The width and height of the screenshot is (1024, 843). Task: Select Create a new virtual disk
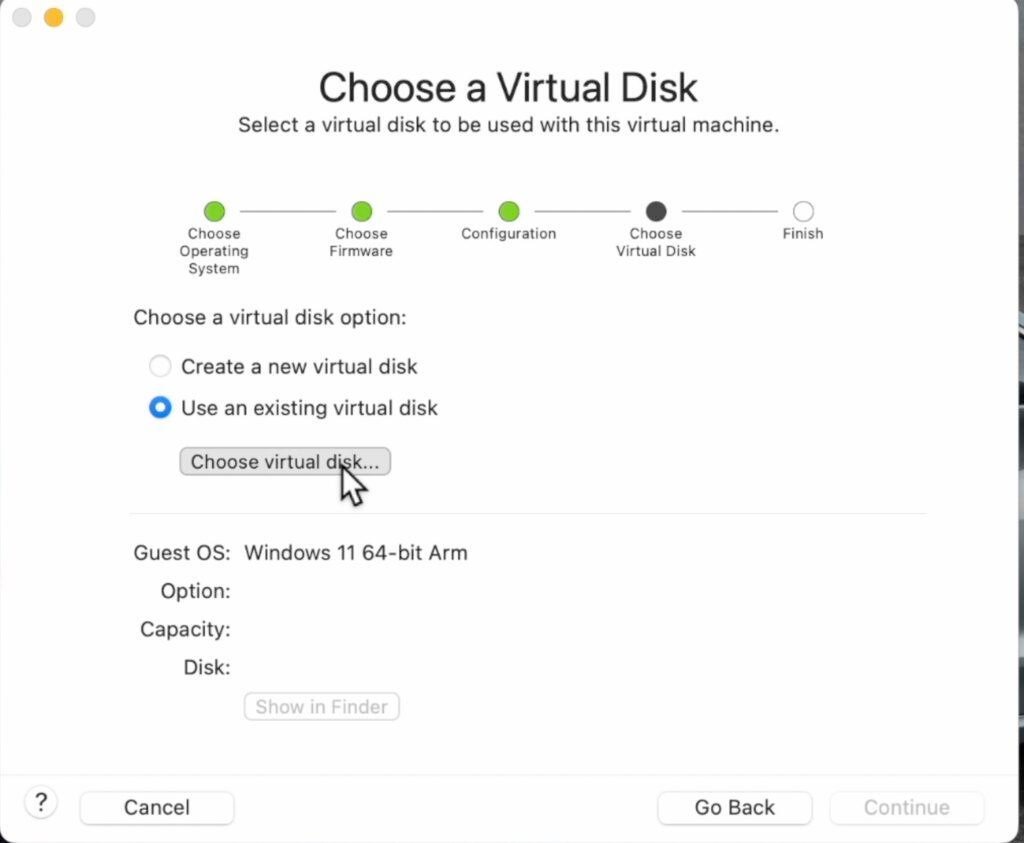pyautogui.click(x=160, y=366)
